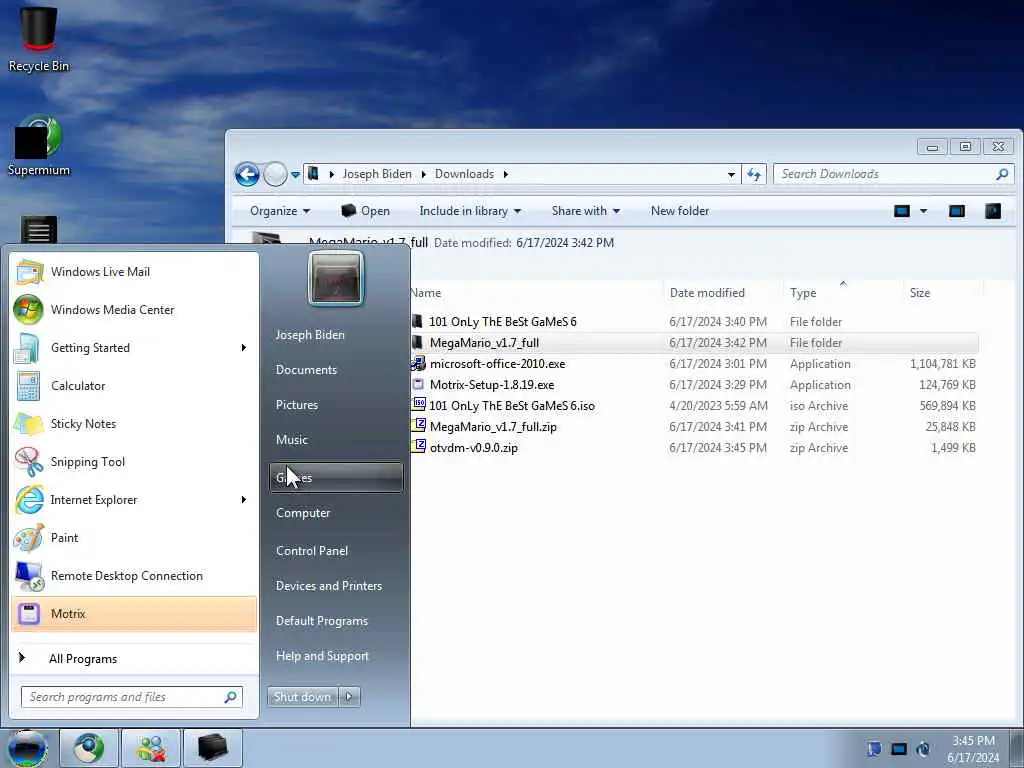Open view options dropdown arrow

923,211
